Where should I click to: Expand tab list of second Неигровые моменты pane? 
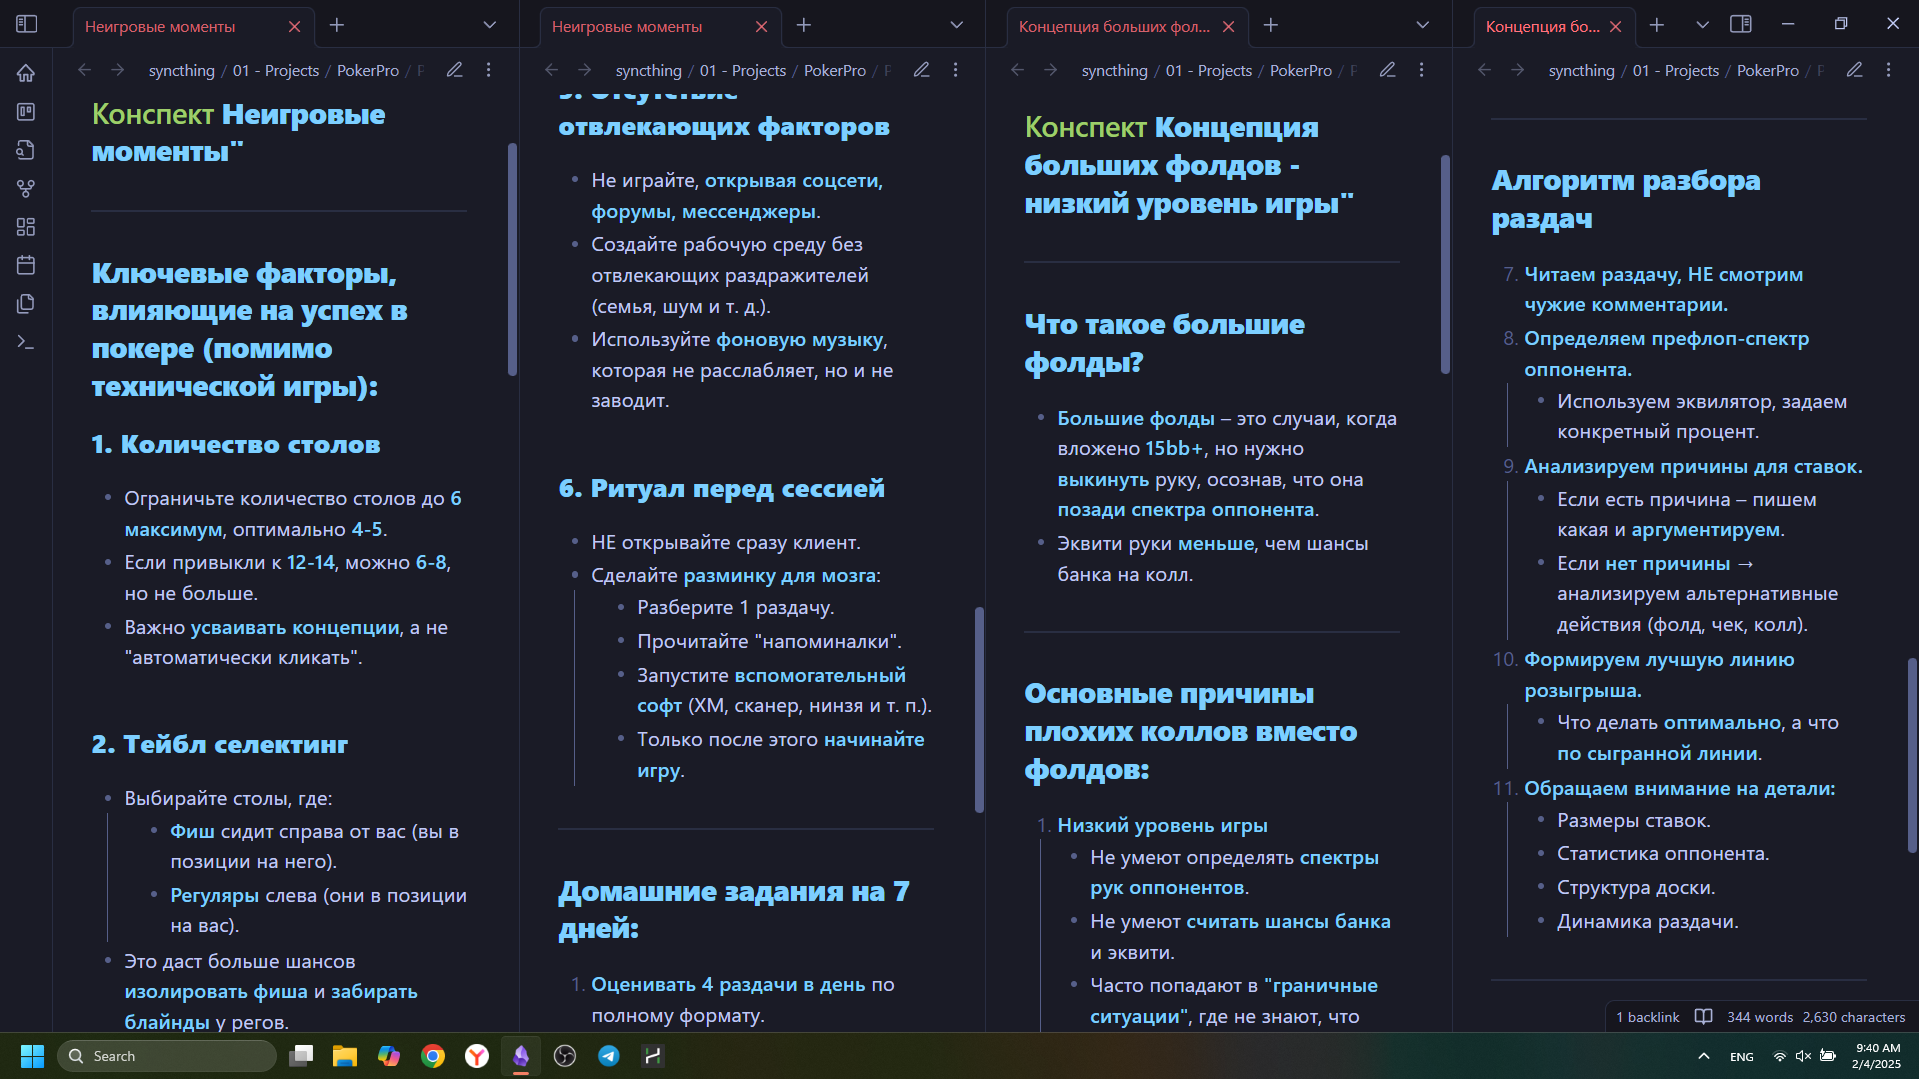point(957,25)
